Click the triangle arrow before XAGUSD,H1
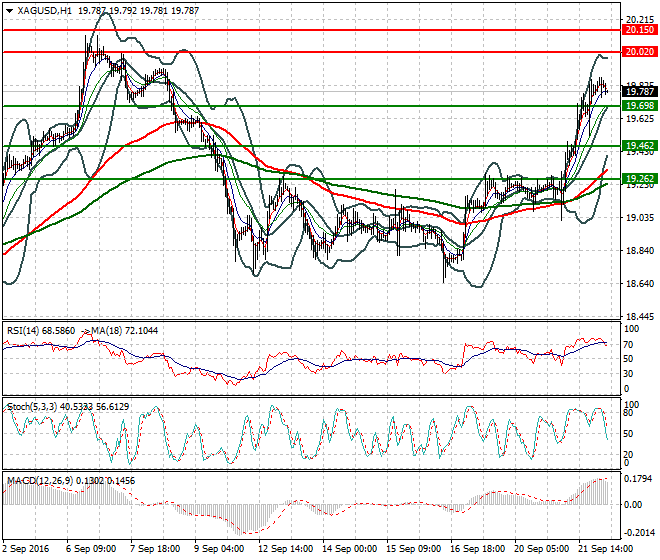Viewport: 660px width, 560px height. coord(10,11)
